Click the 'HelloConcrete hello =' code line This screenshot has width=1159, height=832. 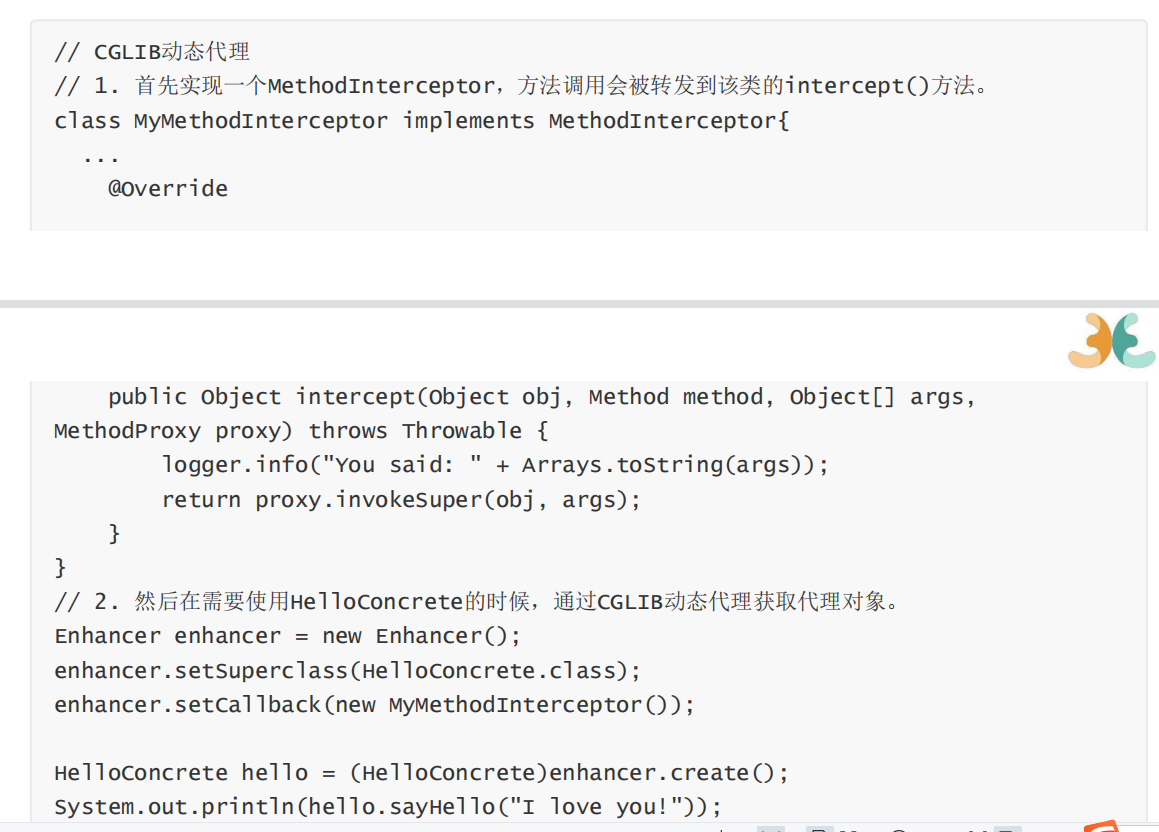click(421, 773)
